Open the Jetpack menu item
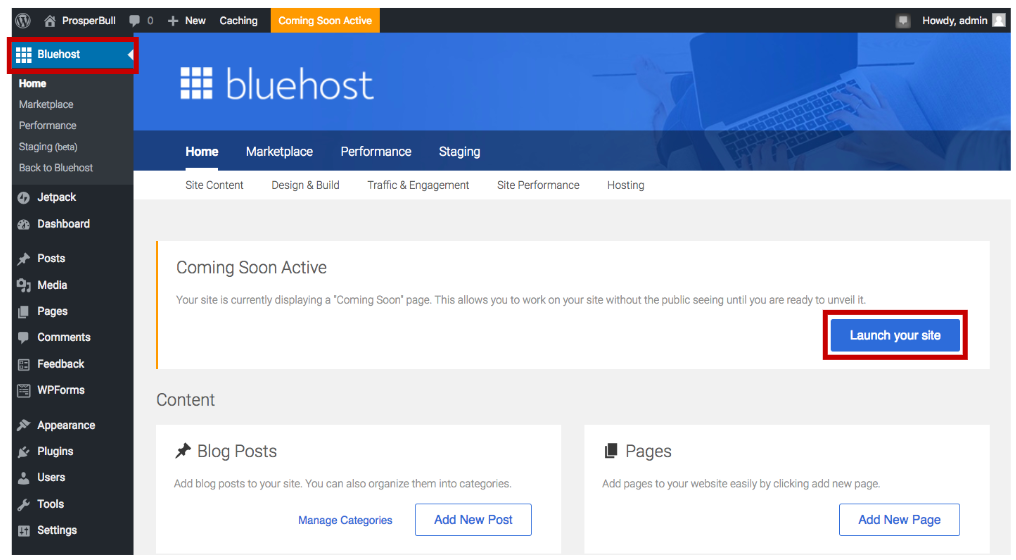Viewport: 1016px width, 560px height. click(x=56, y=197)
